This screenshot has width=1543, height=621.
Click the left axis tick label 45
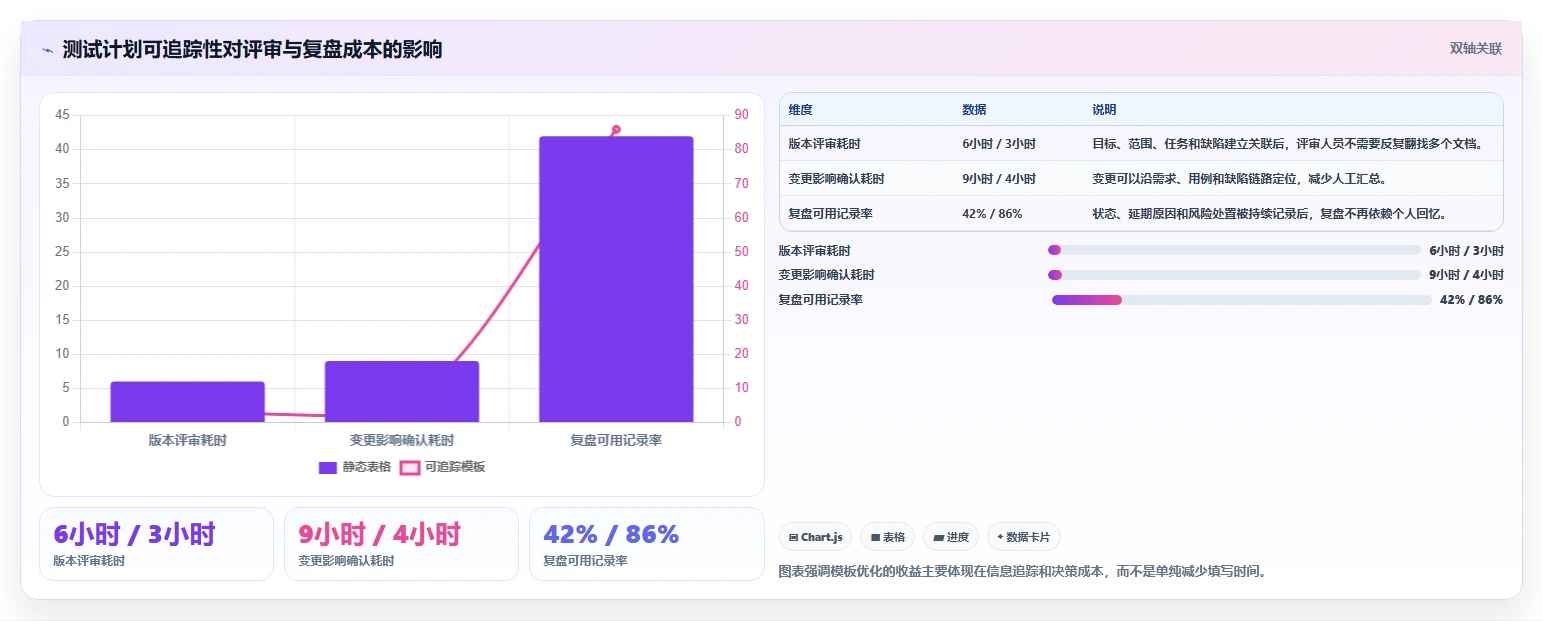[x=62, y=115]
